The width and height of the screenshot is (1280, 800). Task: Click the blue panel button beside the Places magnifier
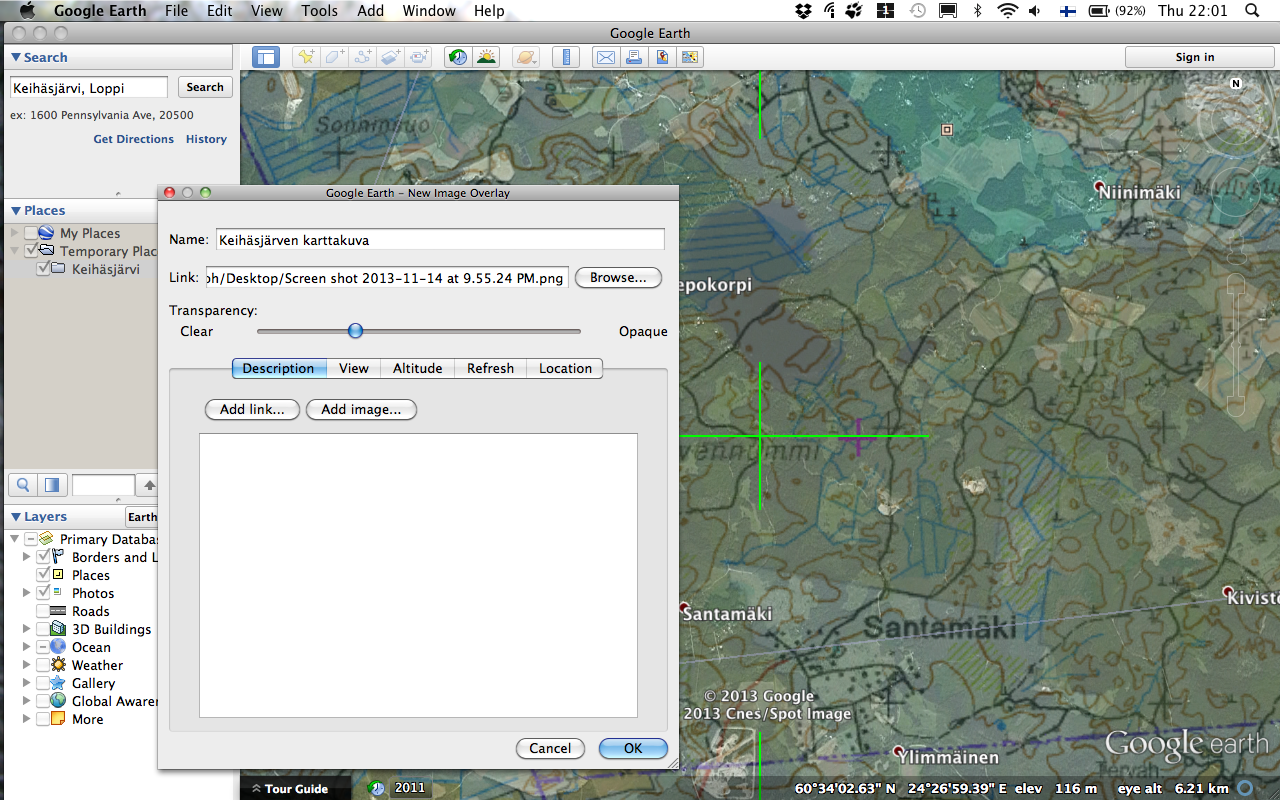point(52,485)
